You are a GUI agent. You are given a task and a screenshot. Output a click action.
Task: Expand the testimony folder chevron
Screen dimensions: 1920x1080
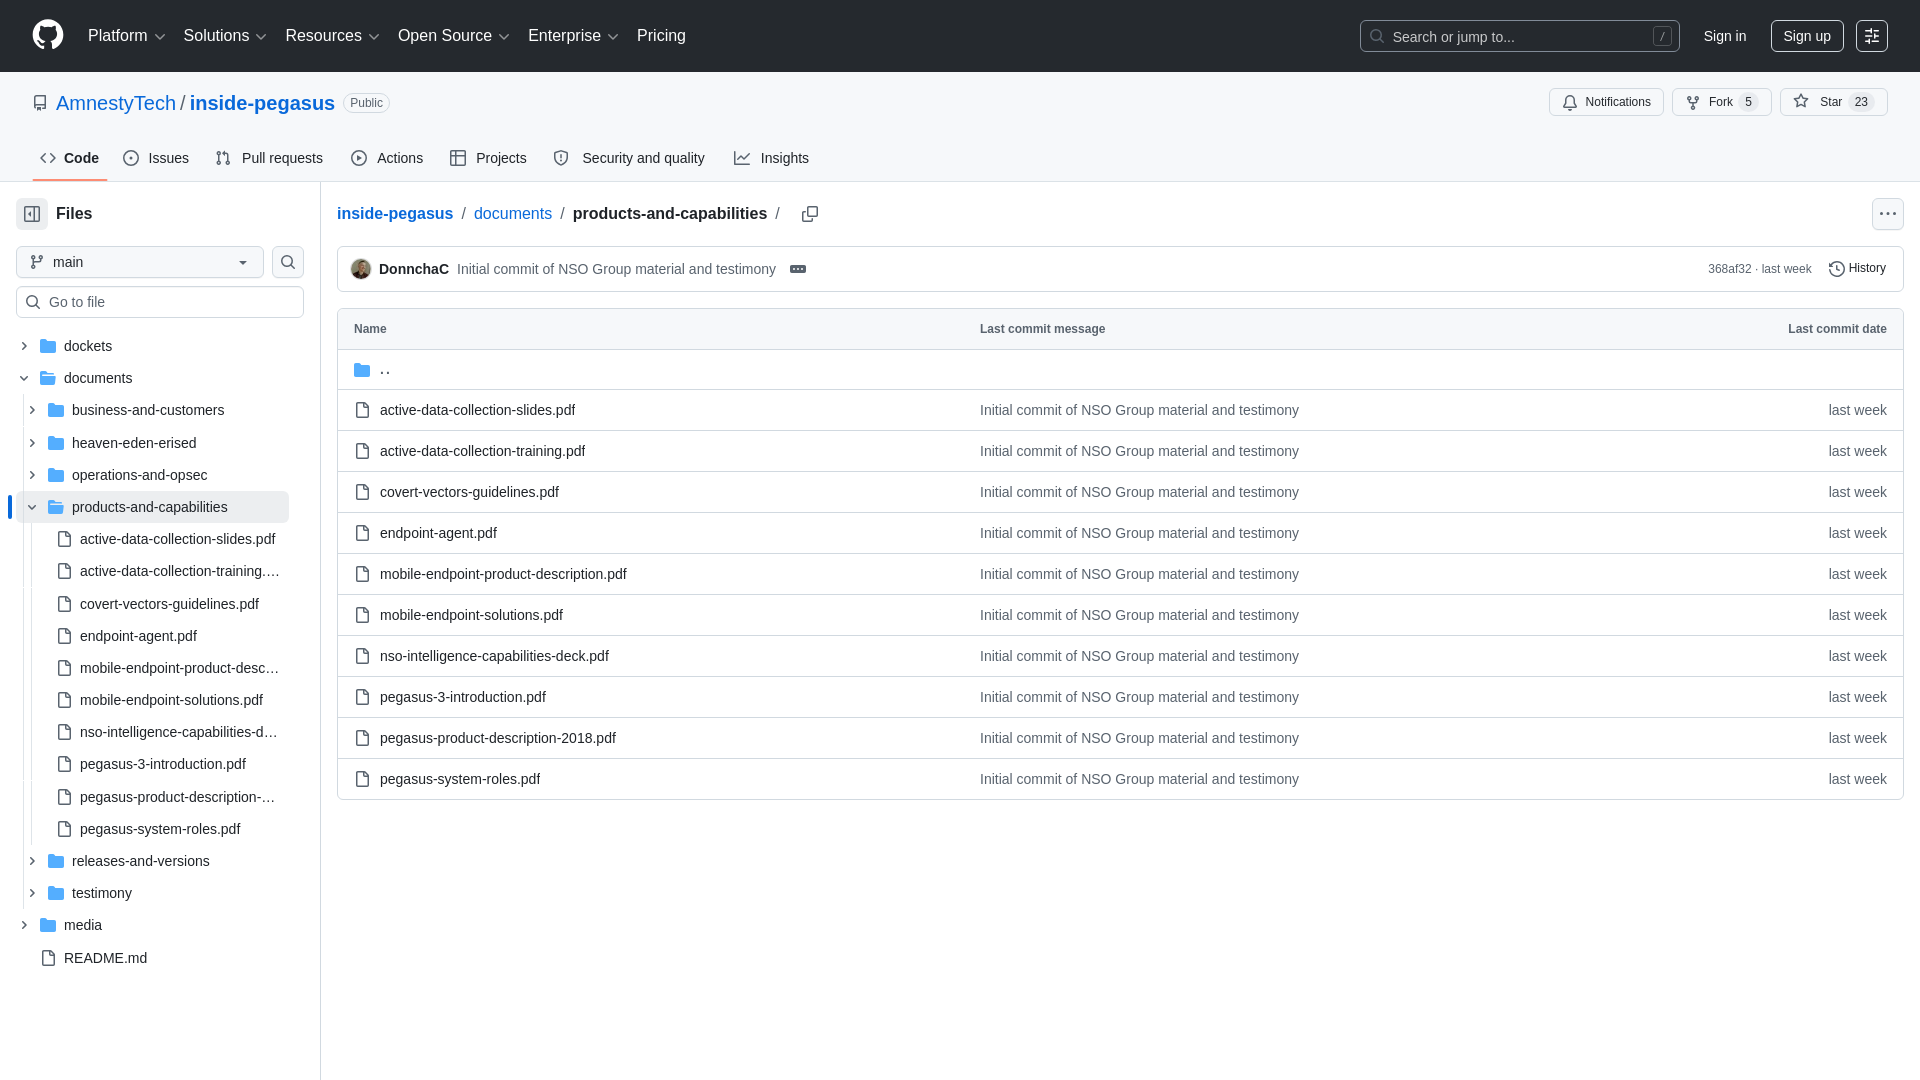(32, 893)
